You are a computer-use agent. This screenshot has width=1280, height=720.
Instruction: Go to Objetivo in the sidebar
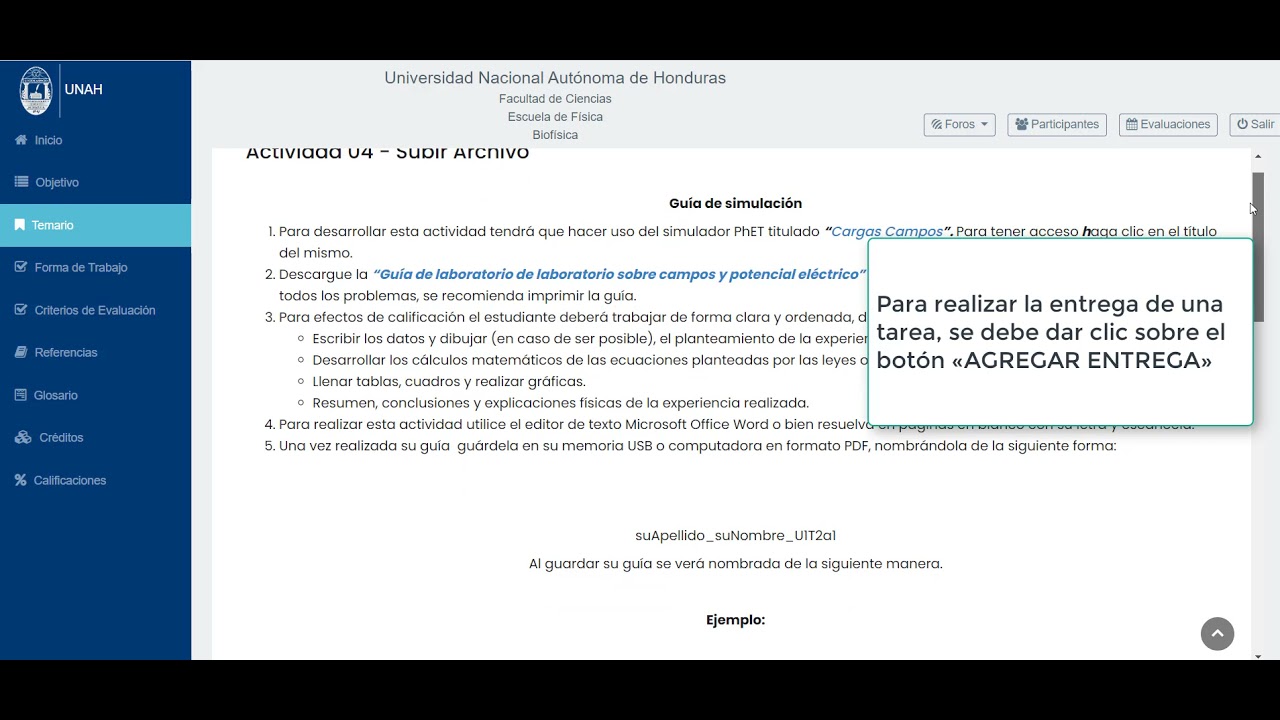click(95, 182)
